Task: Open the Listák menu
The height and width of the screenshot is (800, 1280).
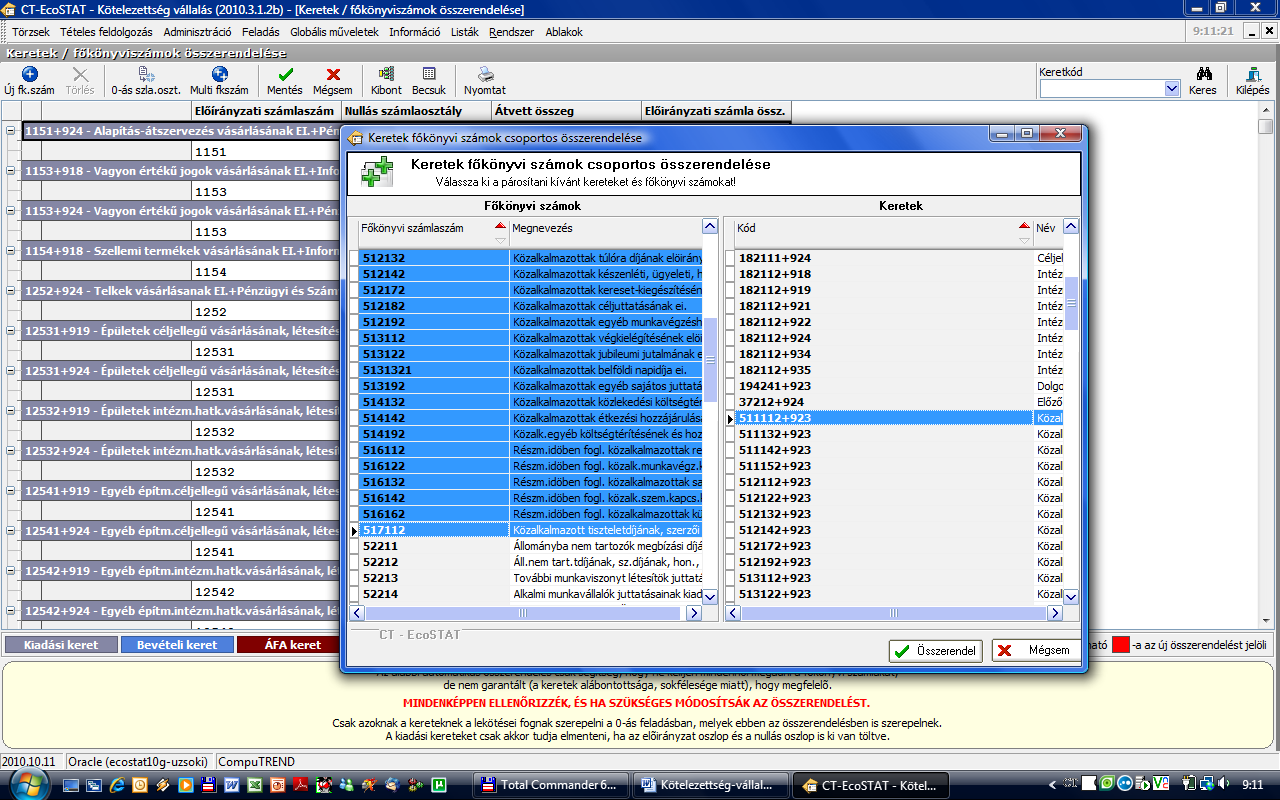Action: point(465,32)
